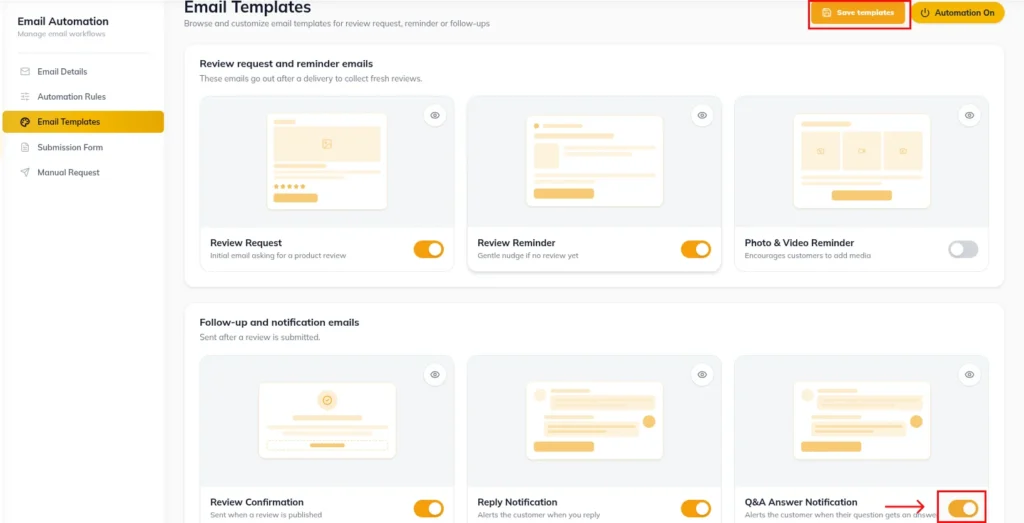Screen dimensions: 1024x523
Task: Open the Review Confirmation template thumbnail
Action: [327, 420]
